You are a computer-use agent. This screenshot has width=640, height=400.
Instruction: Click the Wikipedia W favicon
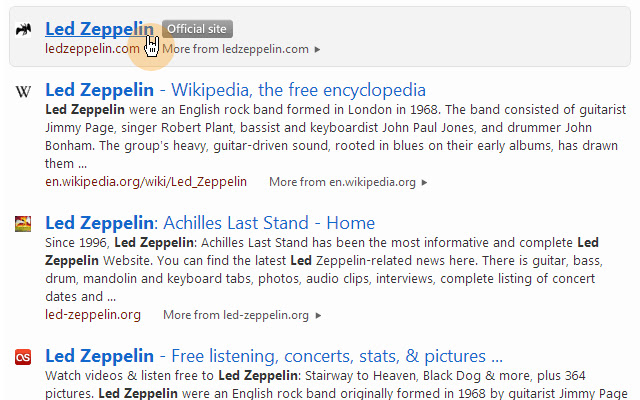tap(23, 91)
